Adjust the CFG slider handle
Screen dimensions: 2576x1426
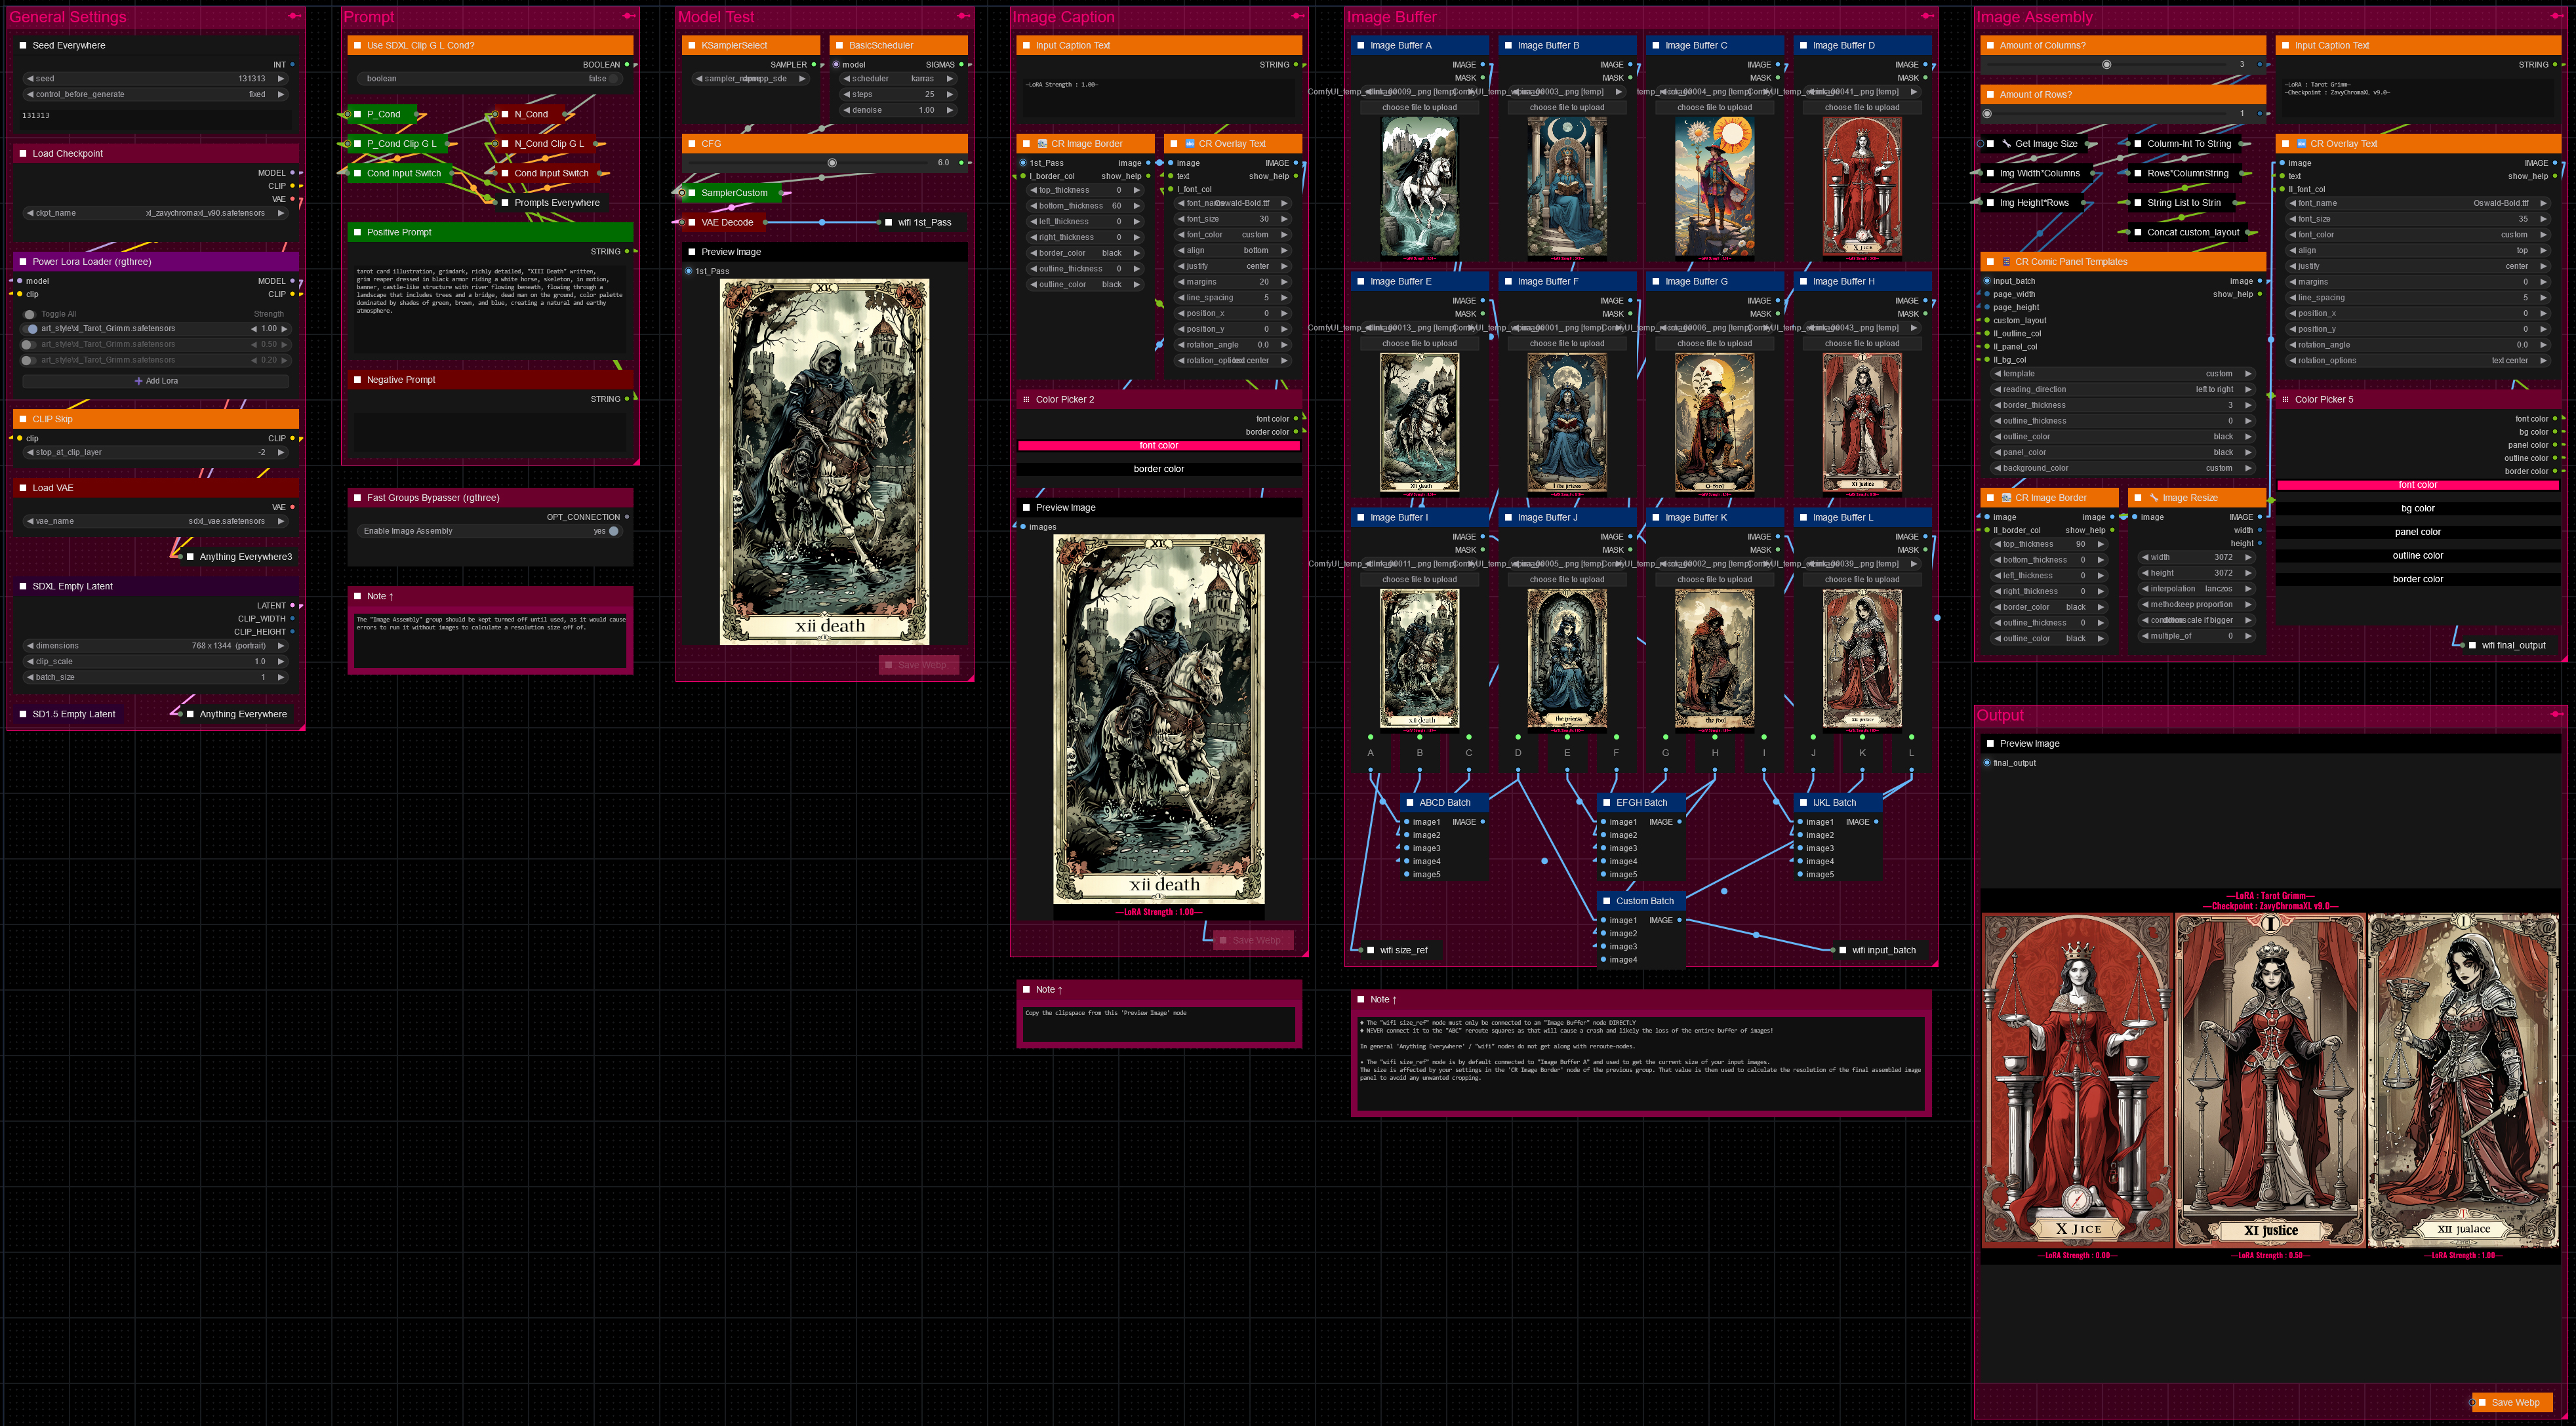(832, 163)
